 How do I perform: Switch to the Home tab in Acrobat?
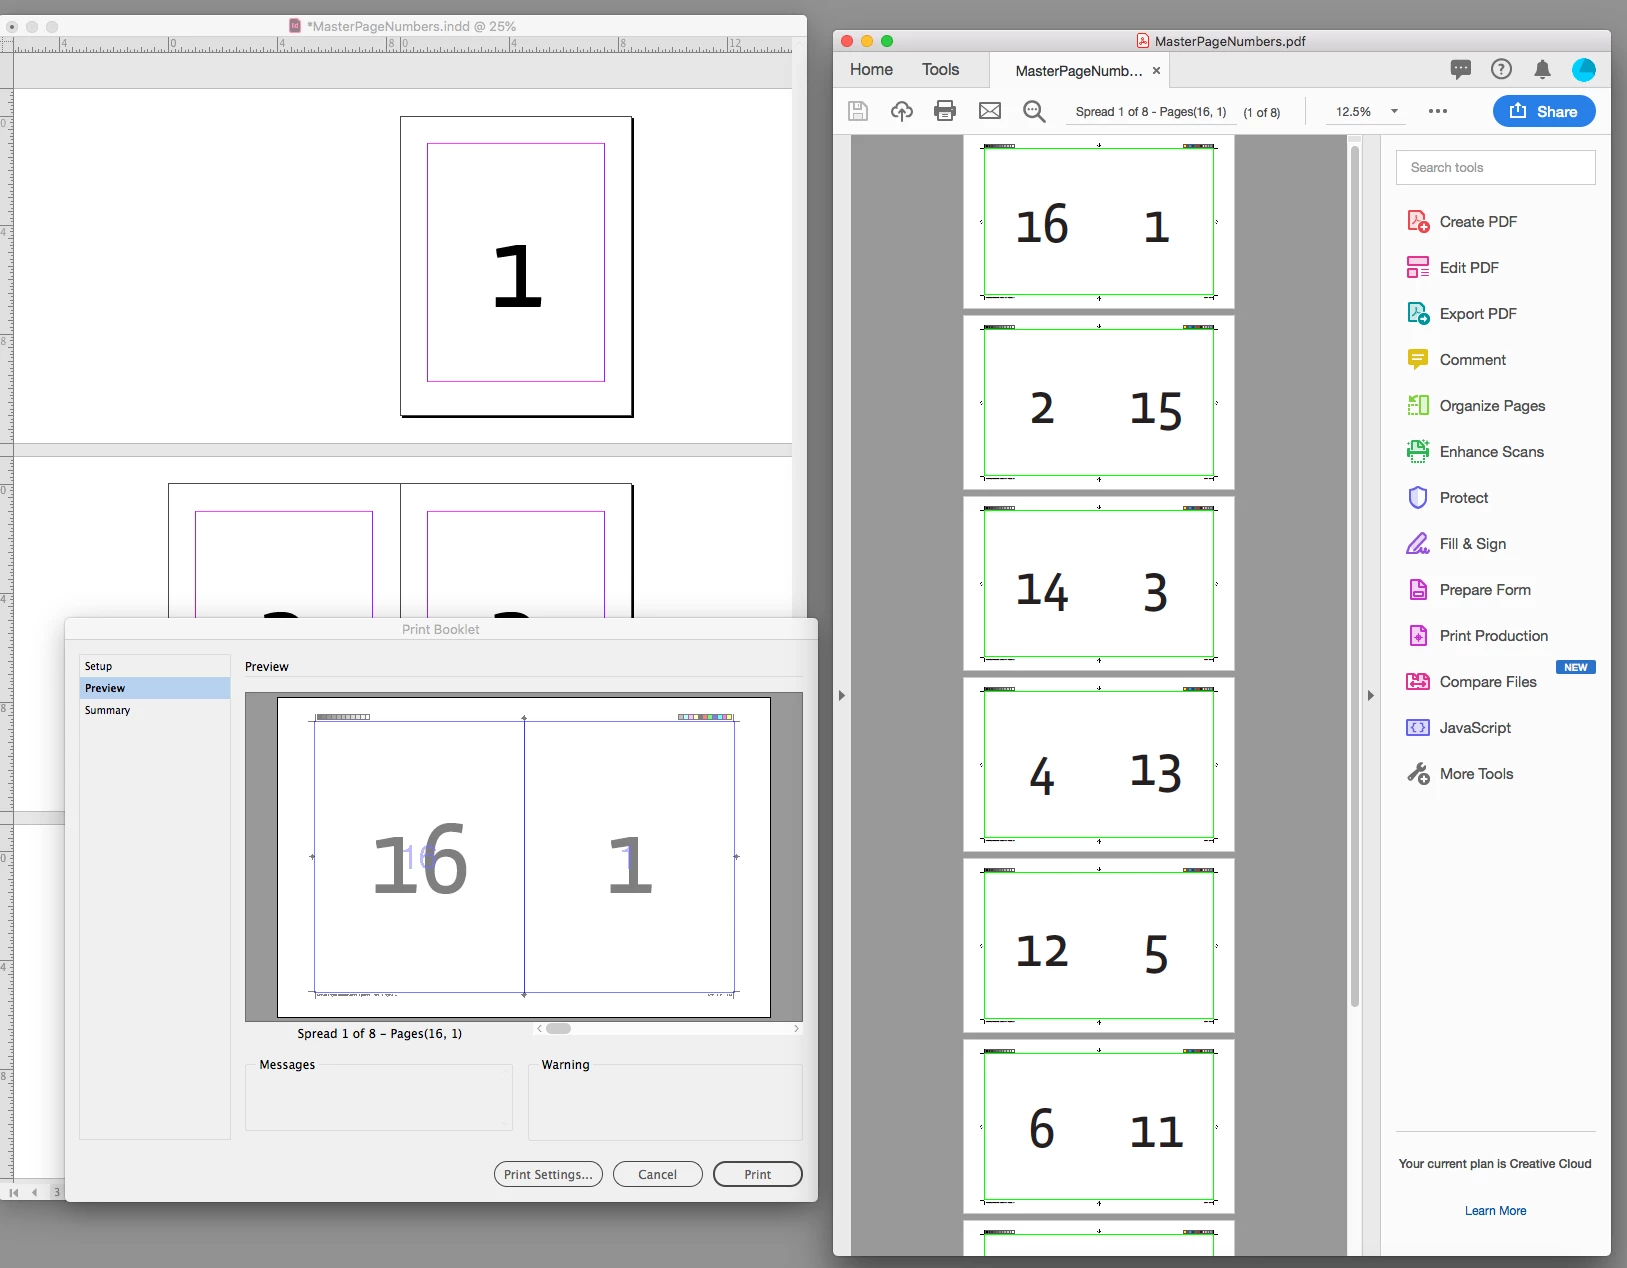pos(871,69)
